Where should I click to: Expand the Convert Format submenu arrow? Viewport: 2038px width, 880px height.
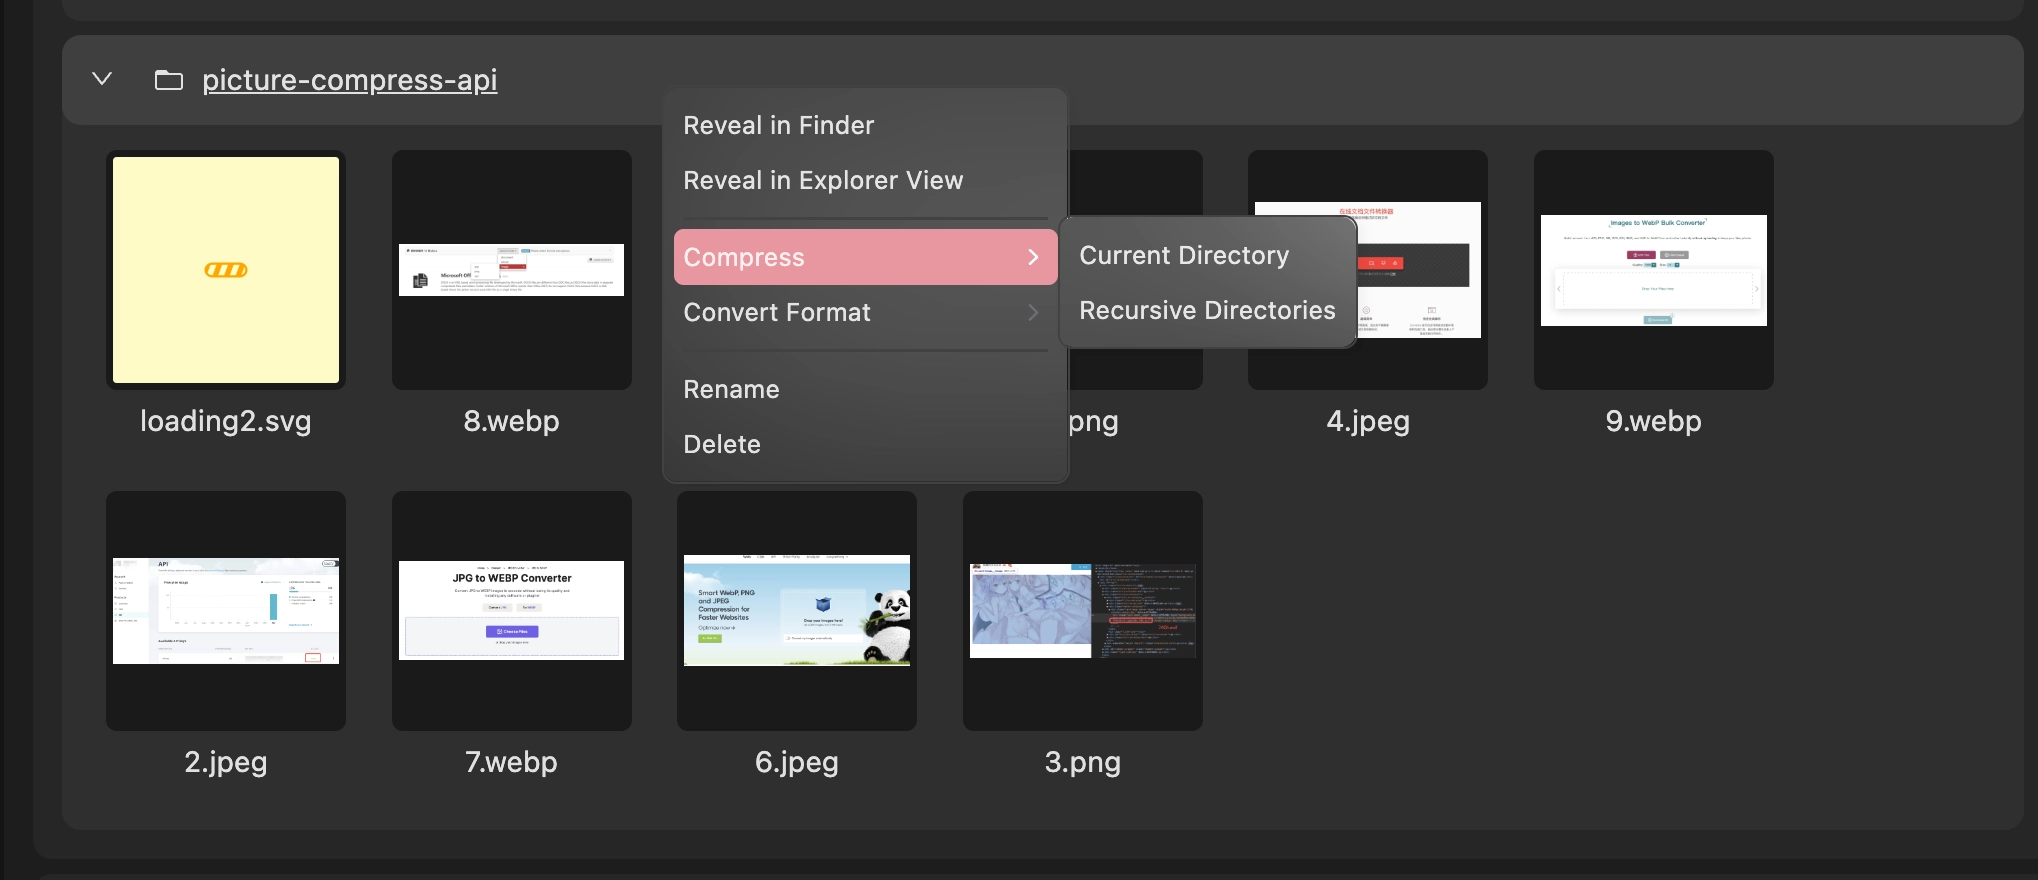tap(1033, 313)
